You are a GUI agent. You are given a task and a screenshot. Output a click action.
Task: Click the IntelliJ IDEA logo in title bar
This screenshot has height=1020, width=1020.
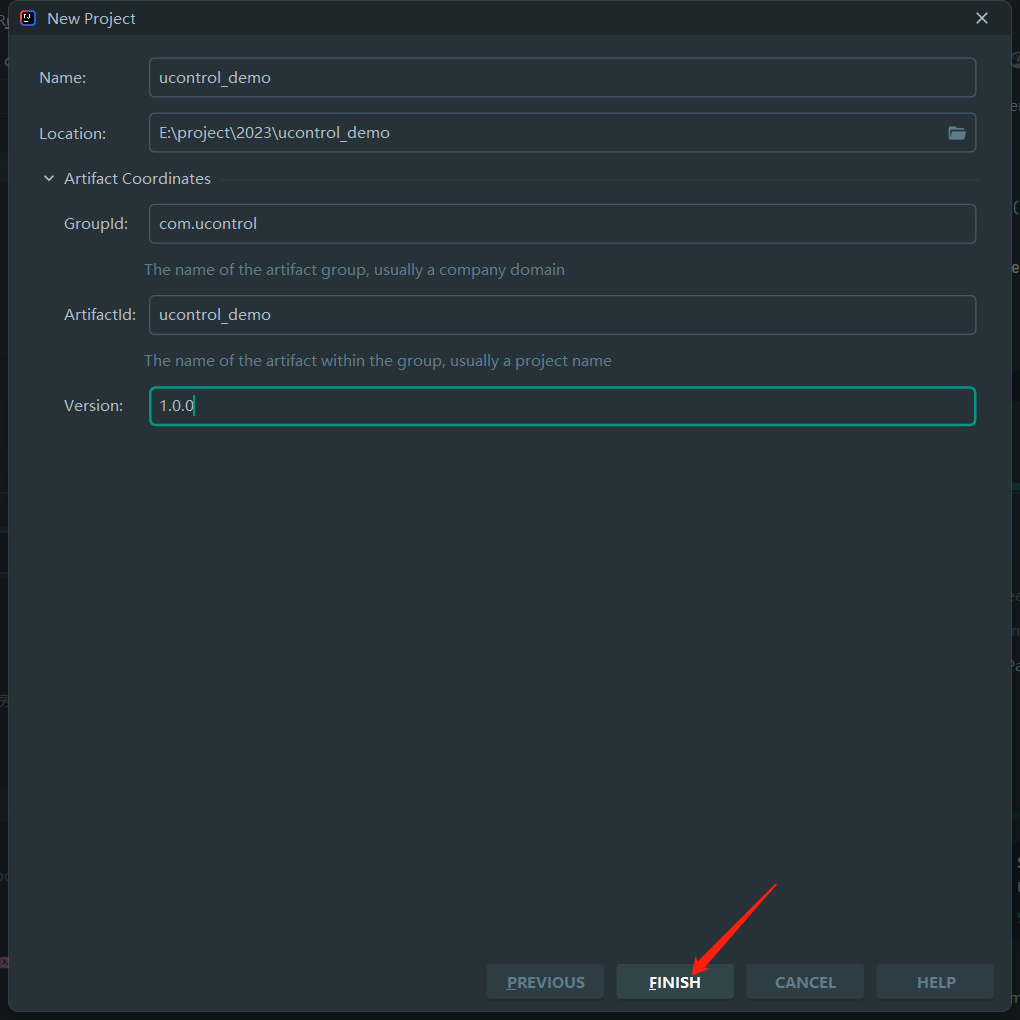(28, 18)
